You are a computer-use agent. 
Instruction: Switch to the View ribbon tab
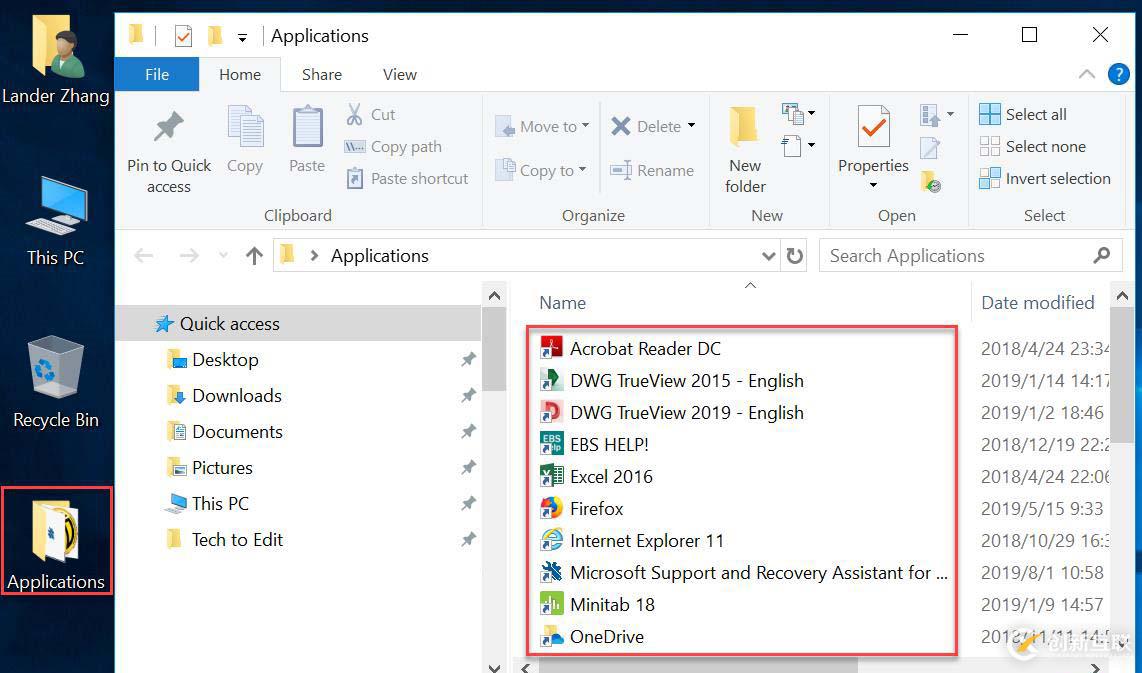tap(400, 74)
